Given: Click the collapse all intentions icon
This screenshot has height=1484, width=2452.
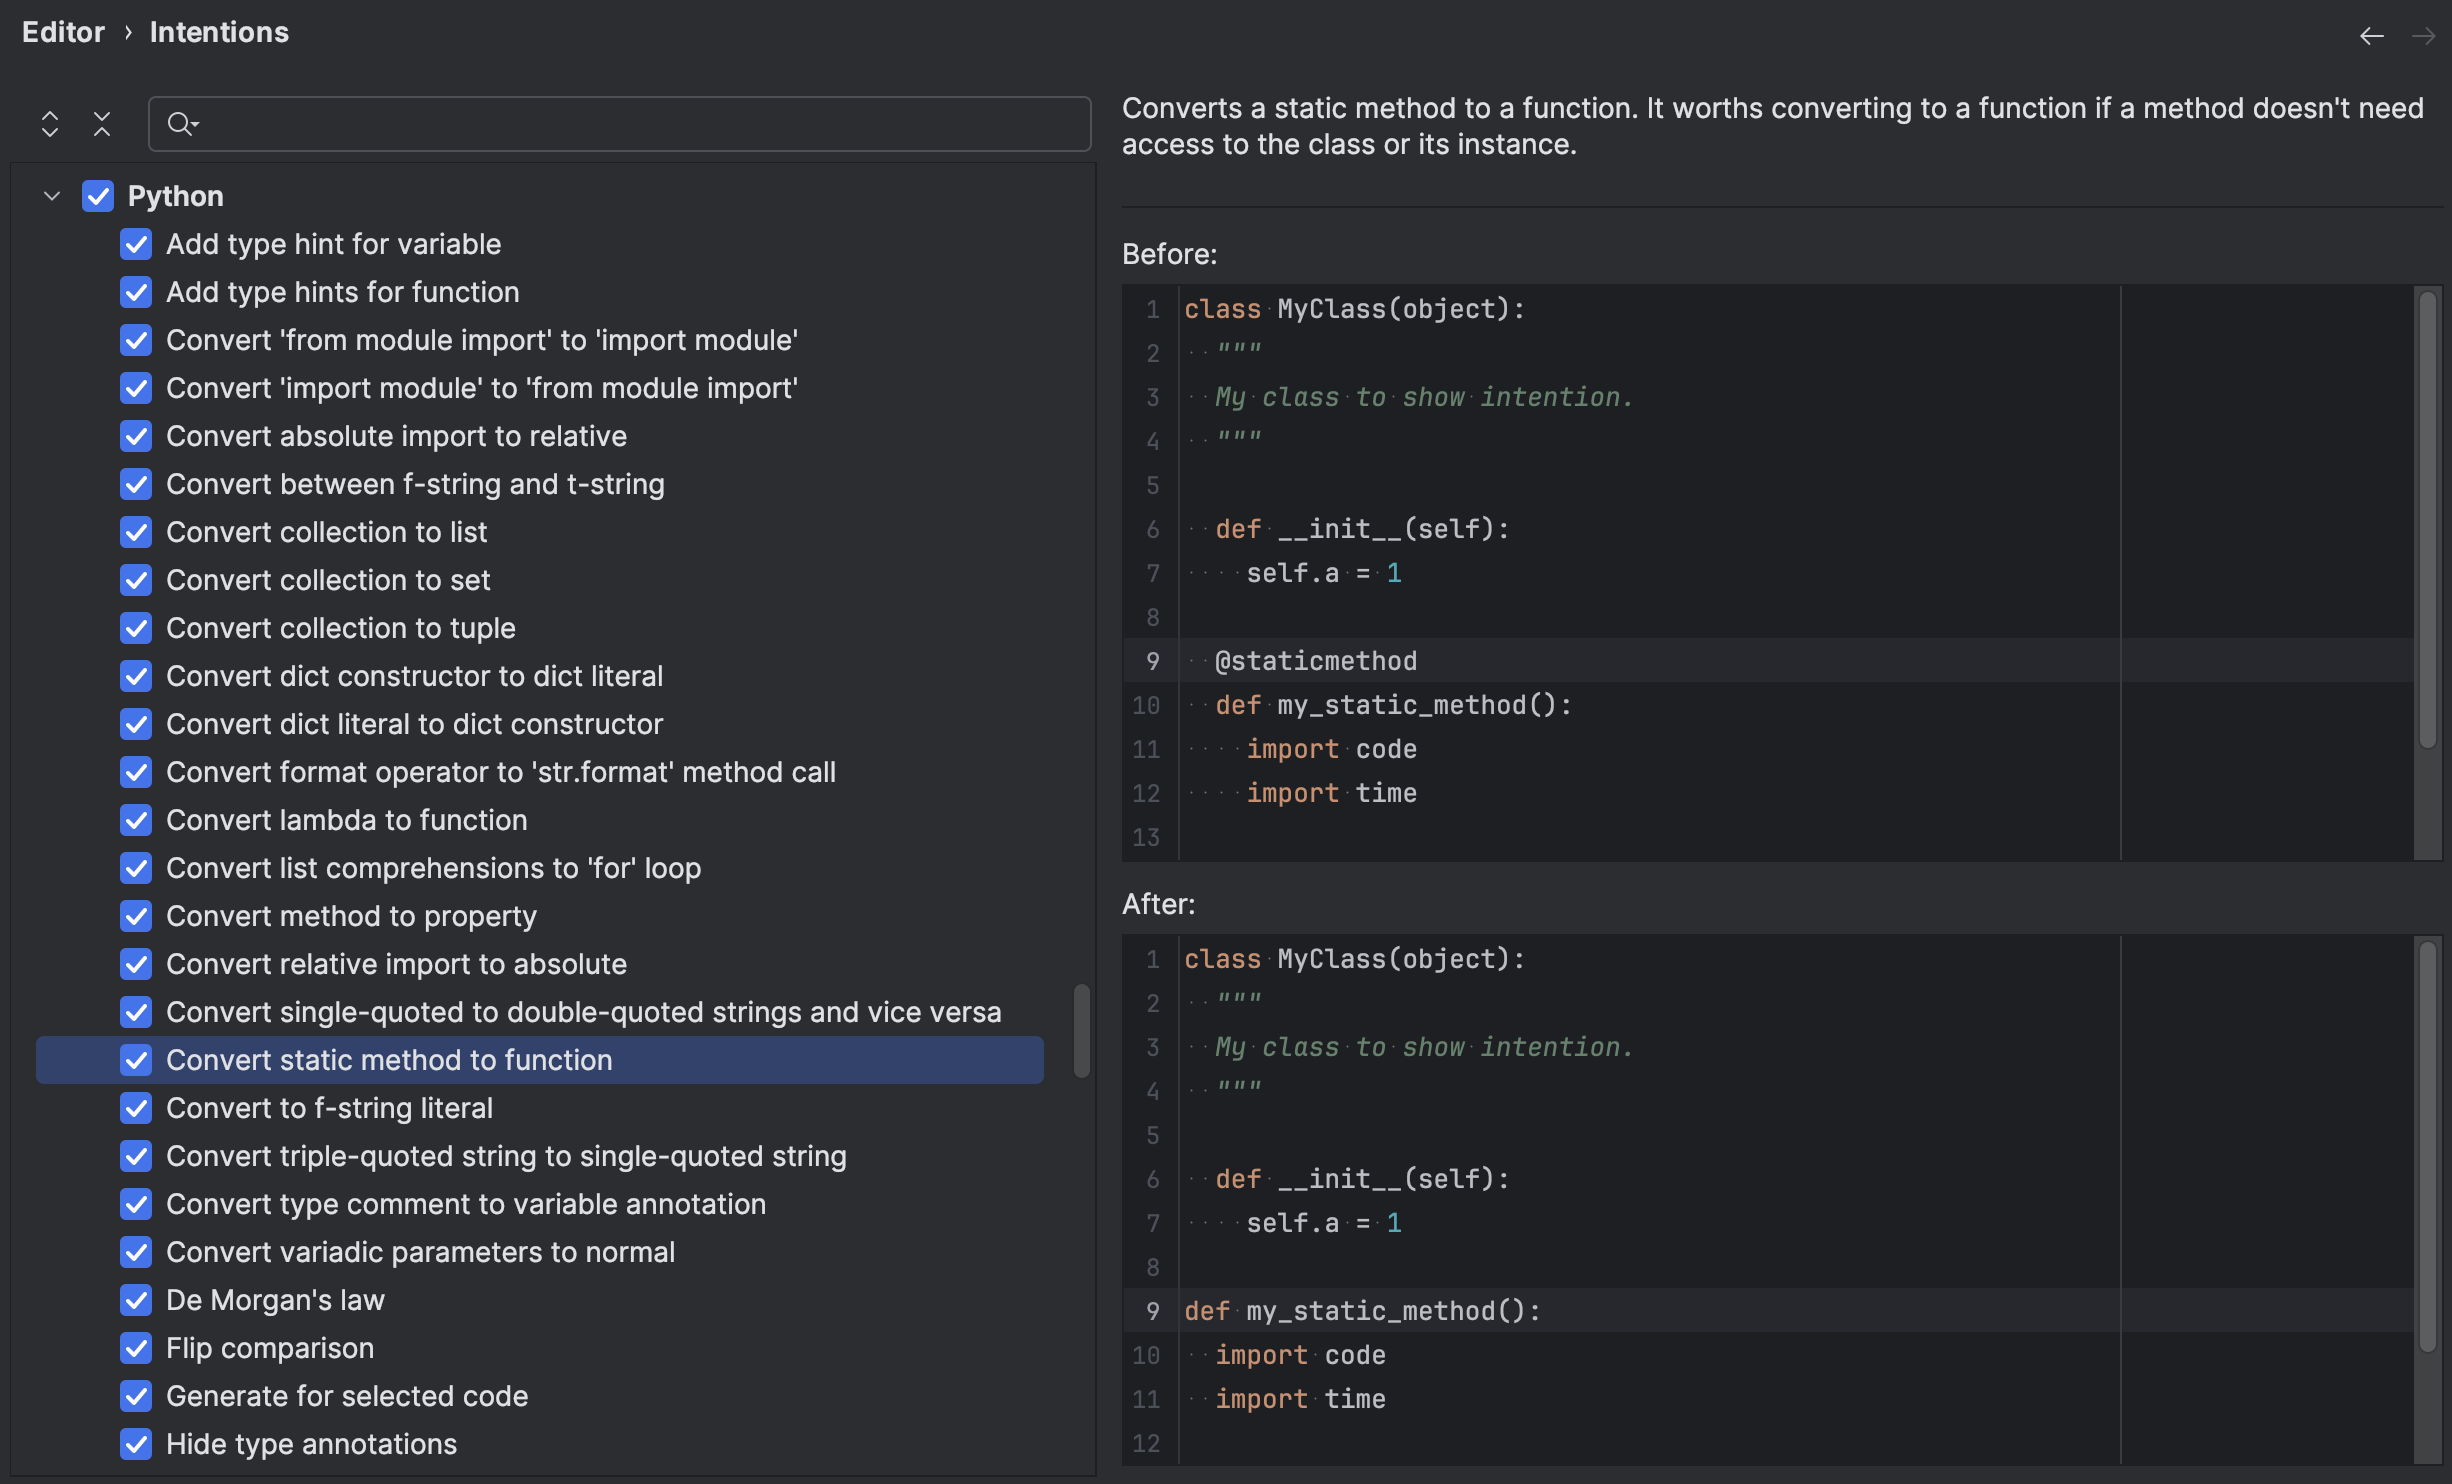Looking at the screenshot, I should (x=102, y=122).
